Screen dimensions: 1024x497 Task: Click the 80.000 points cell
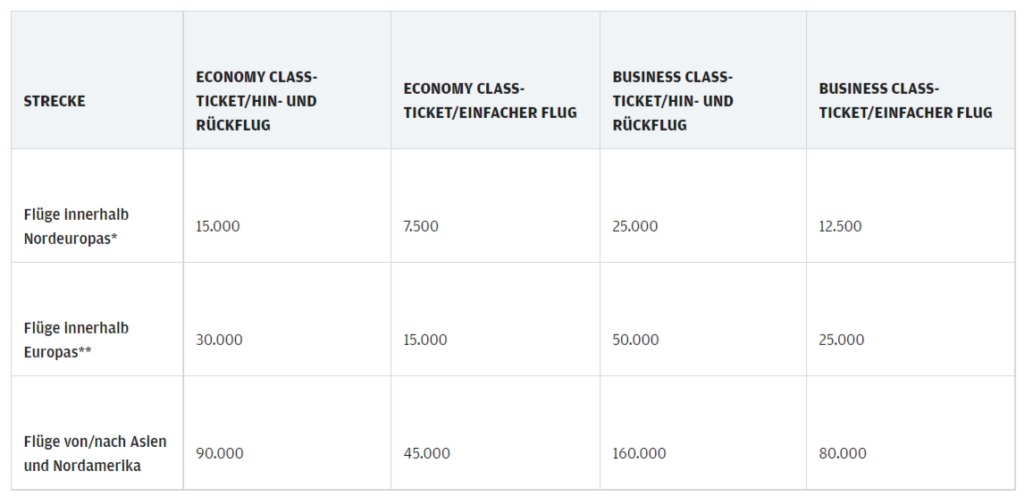[842, 454]
